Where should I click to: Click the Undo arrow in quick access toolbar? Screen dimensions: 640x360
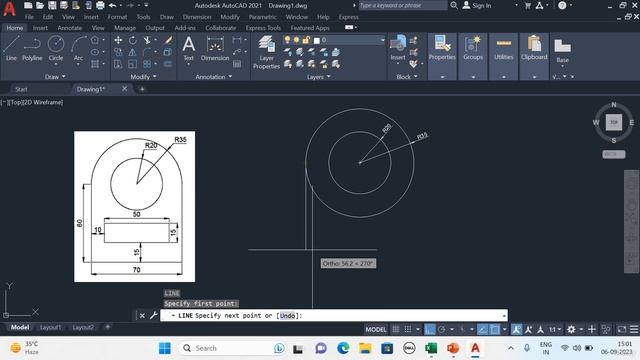pyautogui.click(x=113, y=5)
